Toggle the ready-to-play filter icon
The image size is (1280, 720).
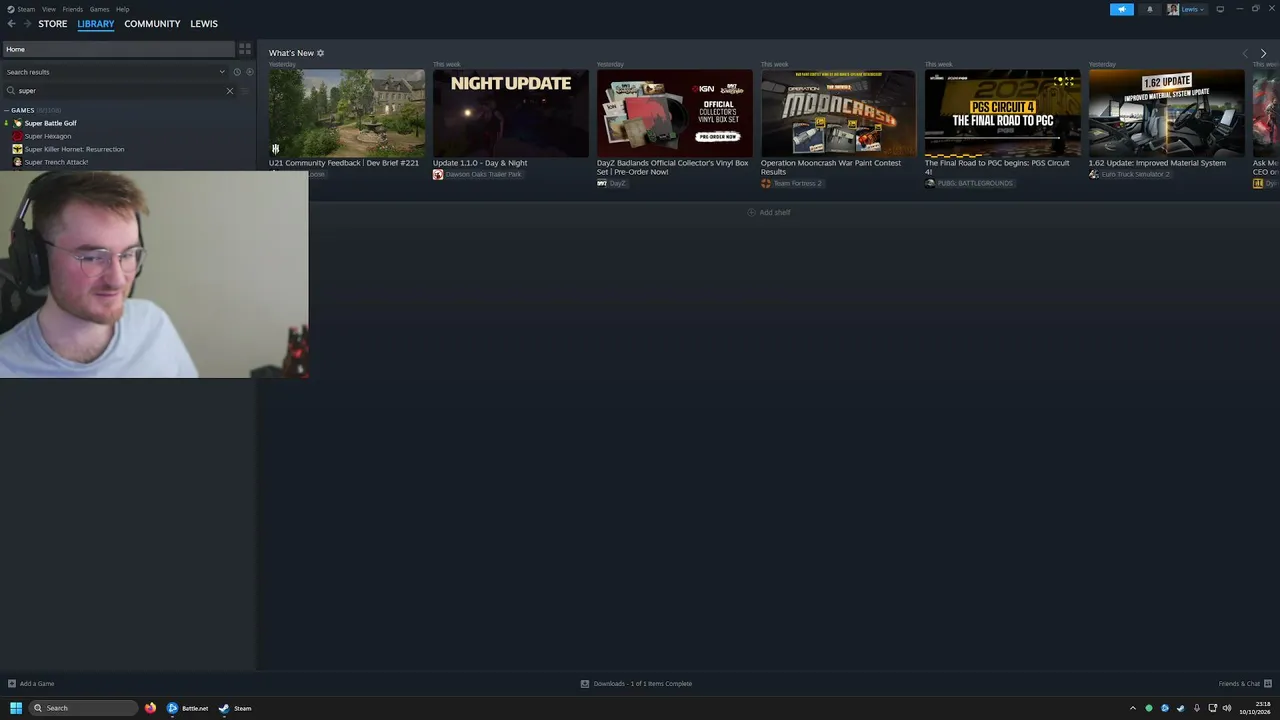coord(250,72)
